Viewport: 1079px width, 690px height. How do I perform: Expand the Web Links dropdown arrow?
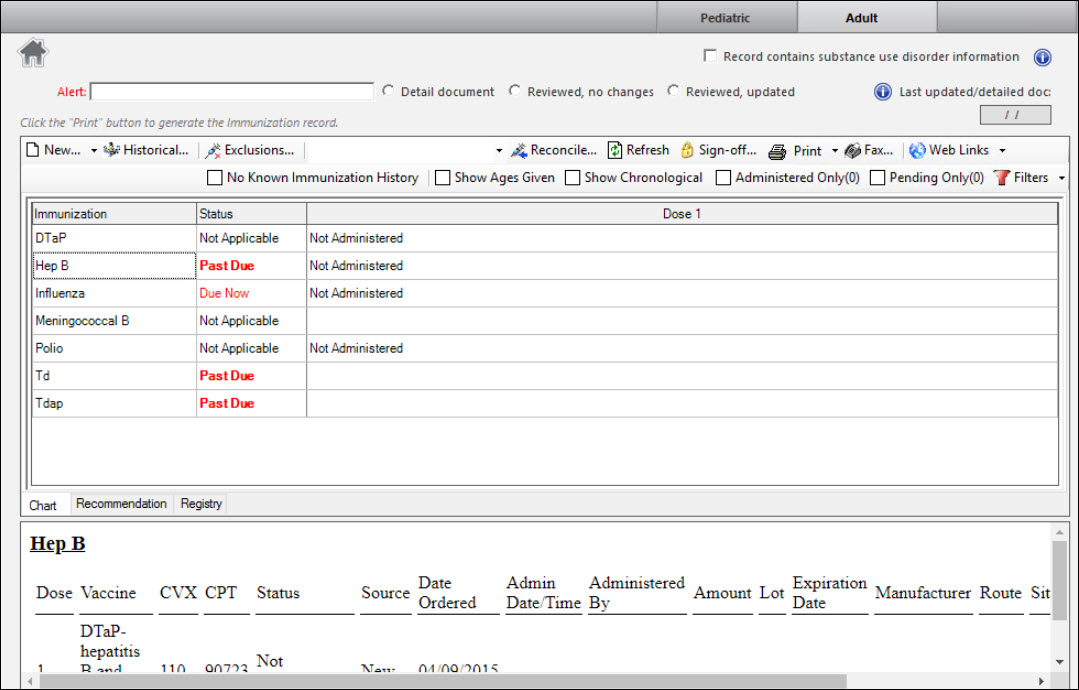click(1002, 151)
